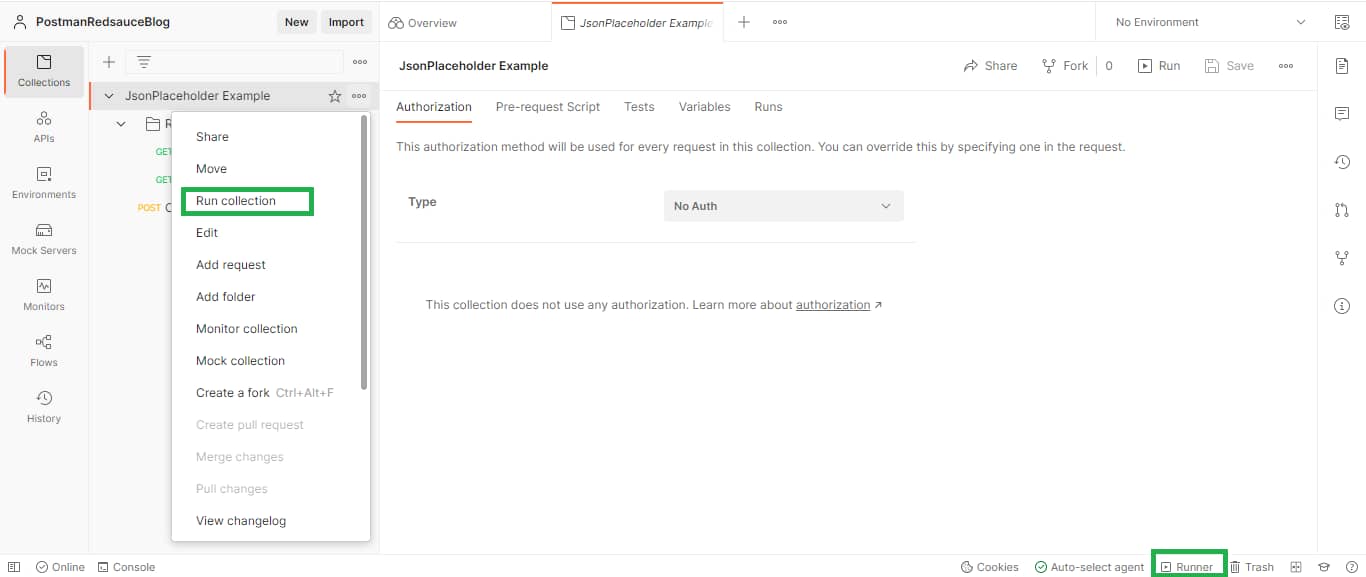The width and height of the screenshot is (1366, 577).
Task: Open the environment quick look icon
Action: (1342, 22)
